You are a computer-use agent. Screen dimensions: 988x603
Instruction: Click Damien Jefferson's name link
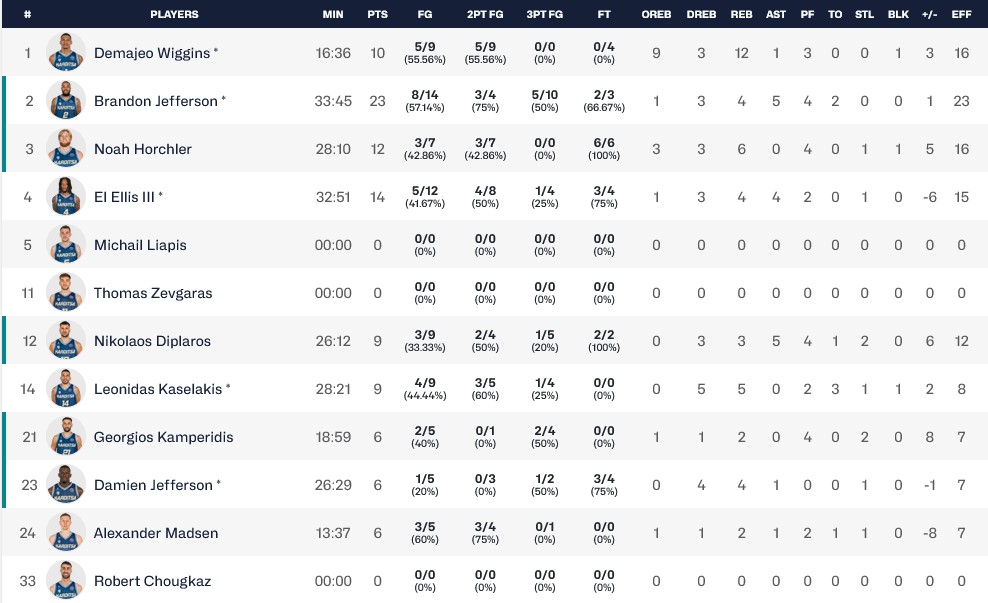(153, 485)
